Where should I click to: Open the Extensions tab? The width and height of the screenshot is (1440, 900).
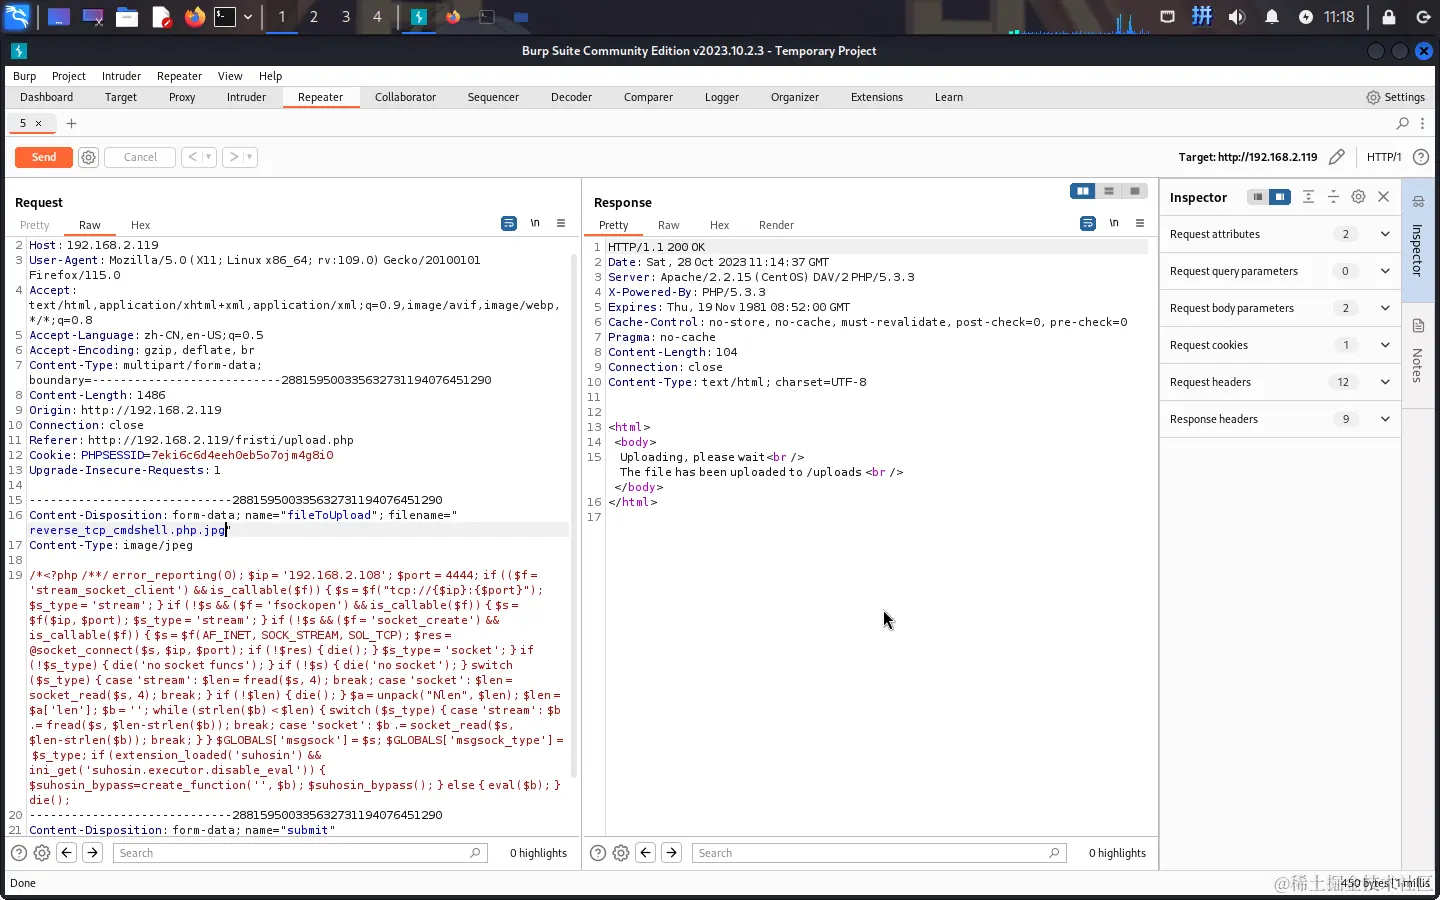(876, 97)
